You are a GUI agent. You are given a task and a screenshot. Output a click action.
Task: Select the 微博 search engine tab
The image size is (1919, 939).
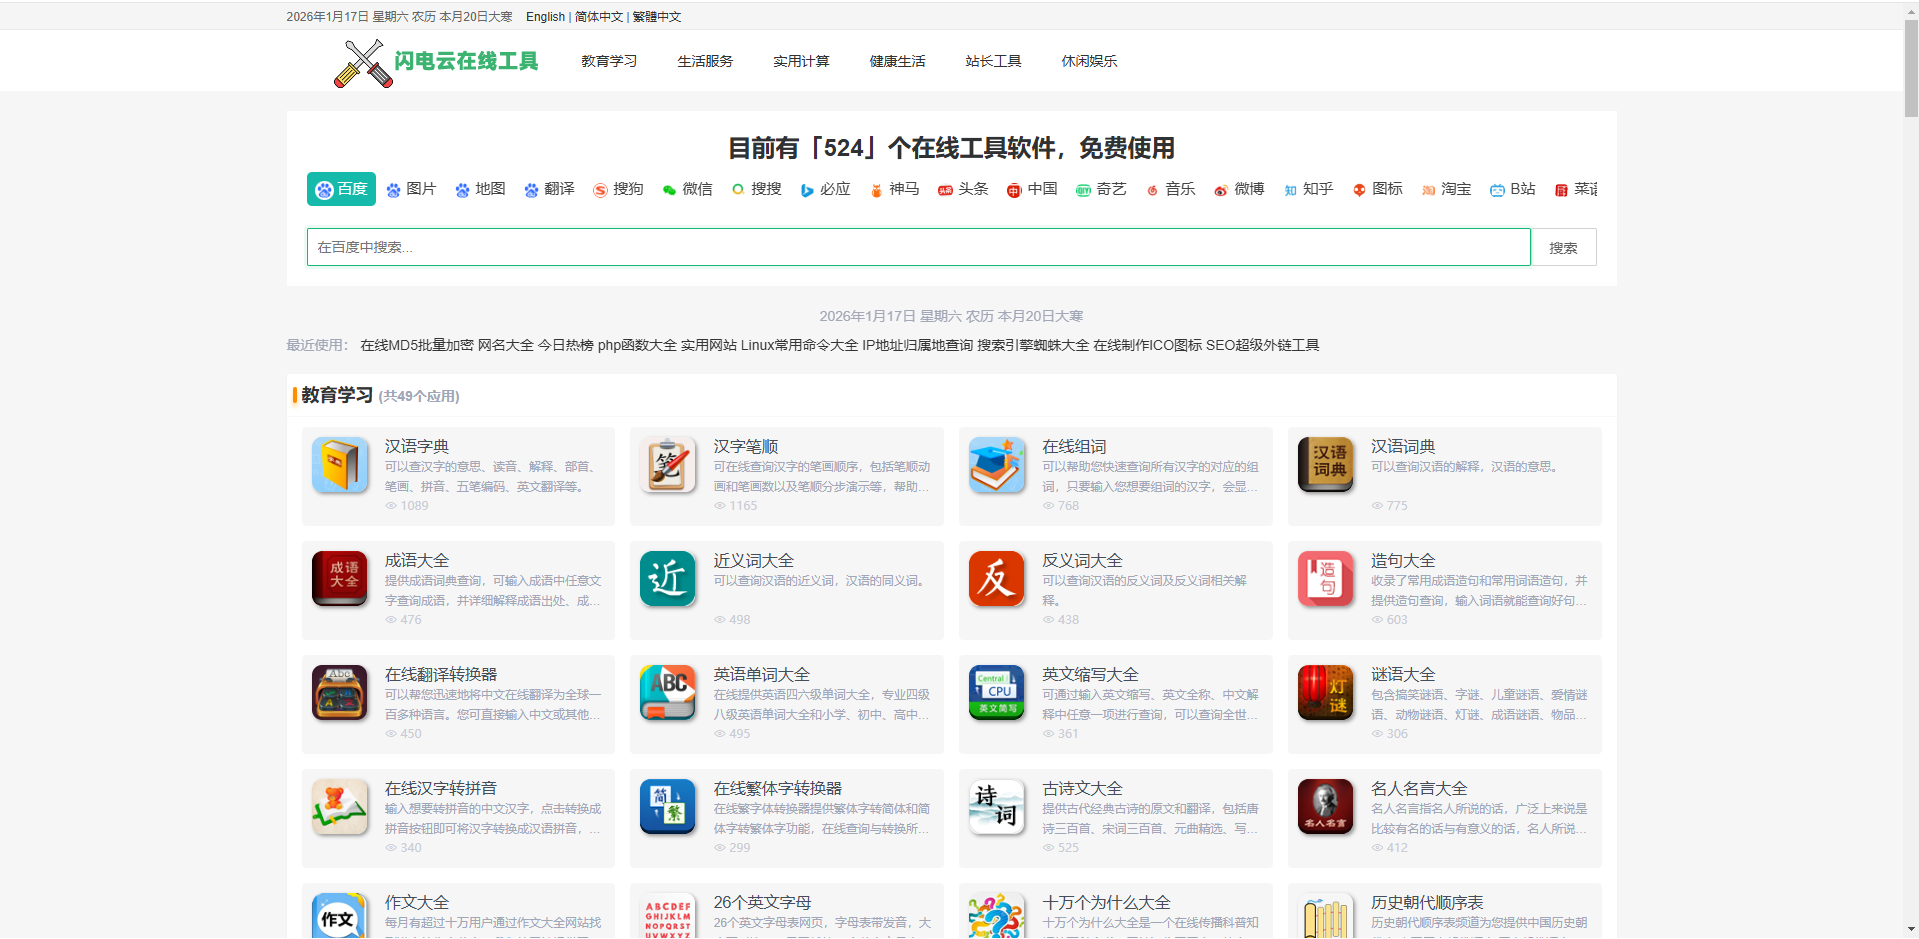pos(1238,189)
